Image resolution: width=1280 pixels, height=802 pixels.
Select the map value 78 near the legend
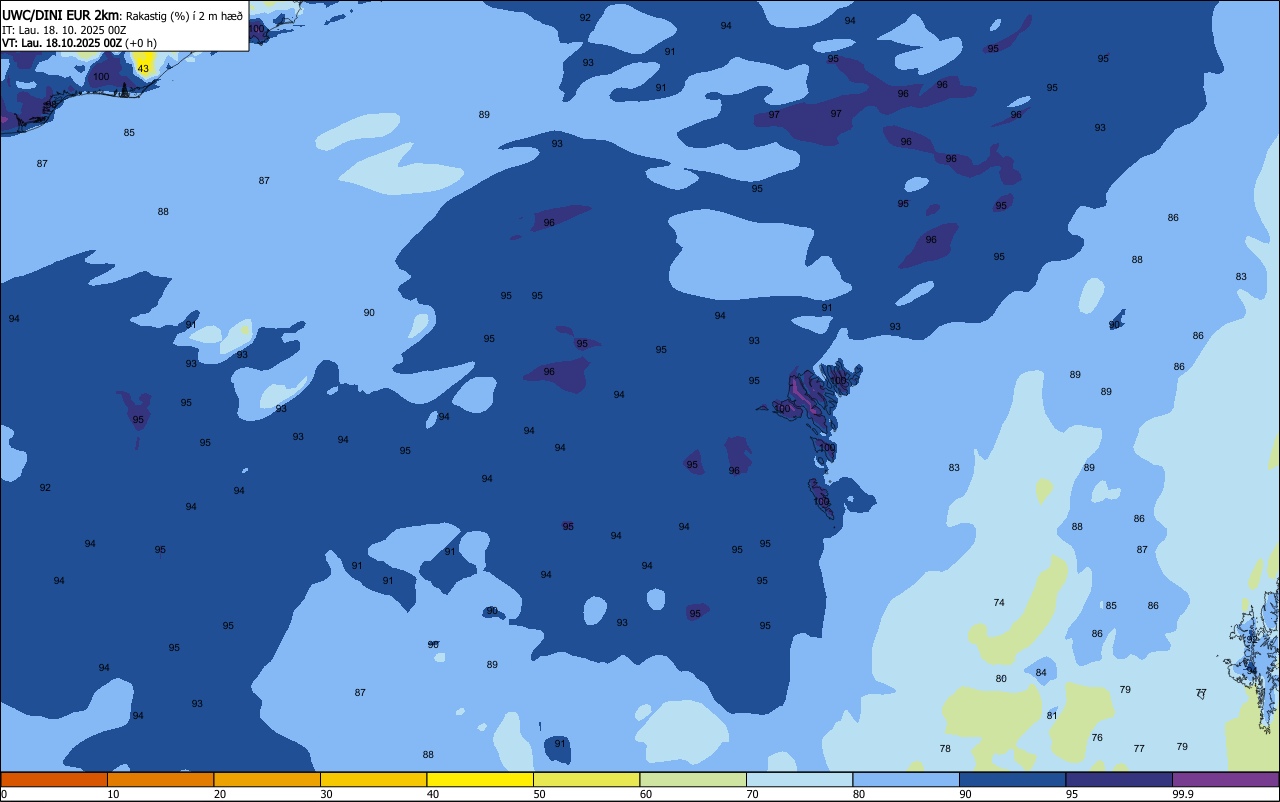pyautogui.click(x=945, y=749)
